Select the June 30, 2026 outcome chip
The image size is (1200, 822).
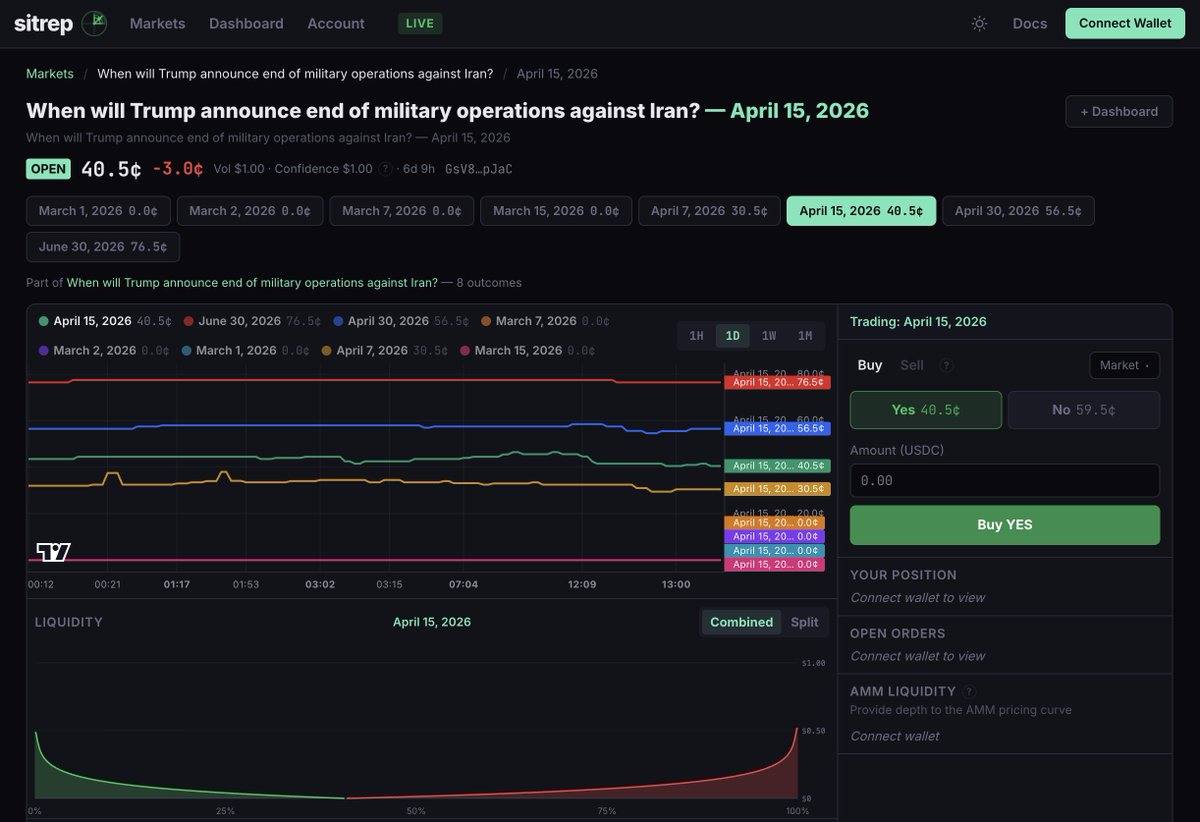pos(103,247)
